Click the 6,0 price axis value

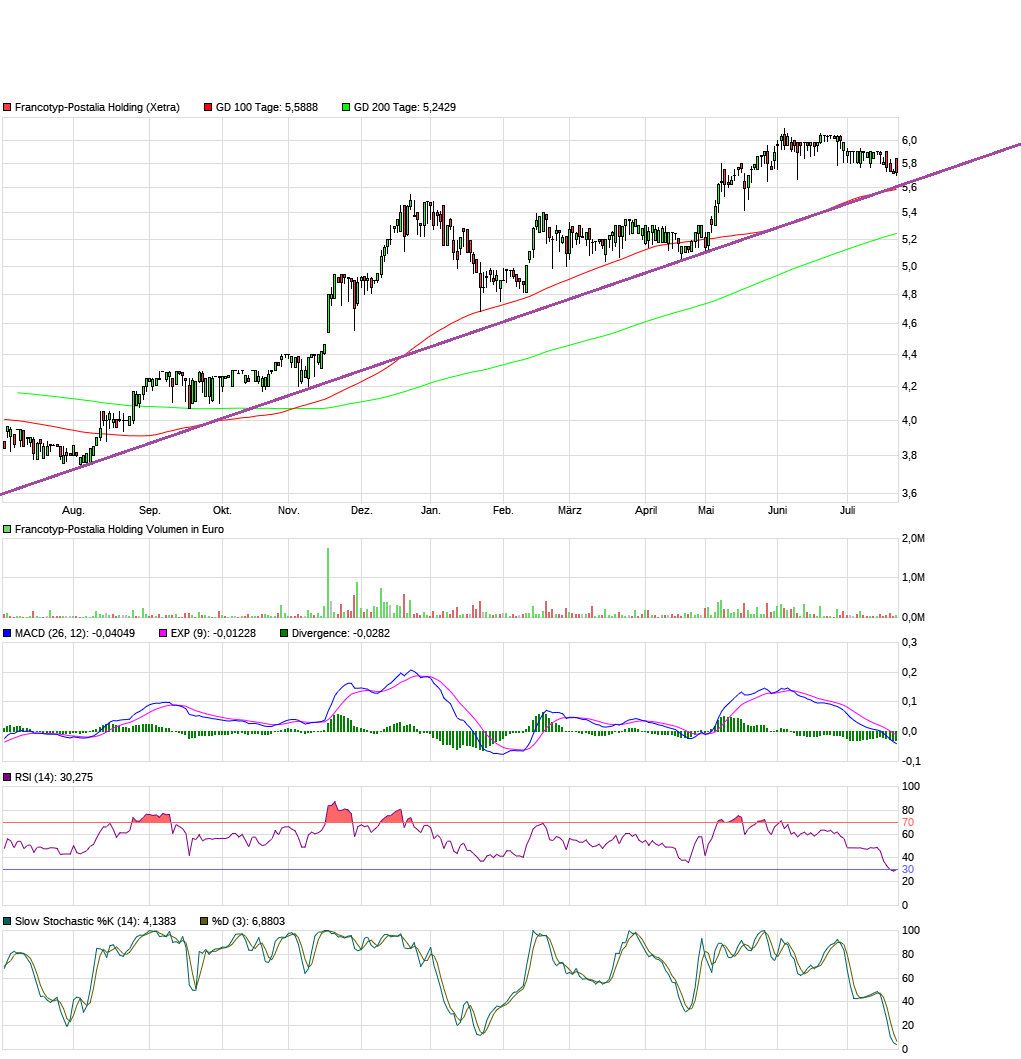click(x=910, y=140)
